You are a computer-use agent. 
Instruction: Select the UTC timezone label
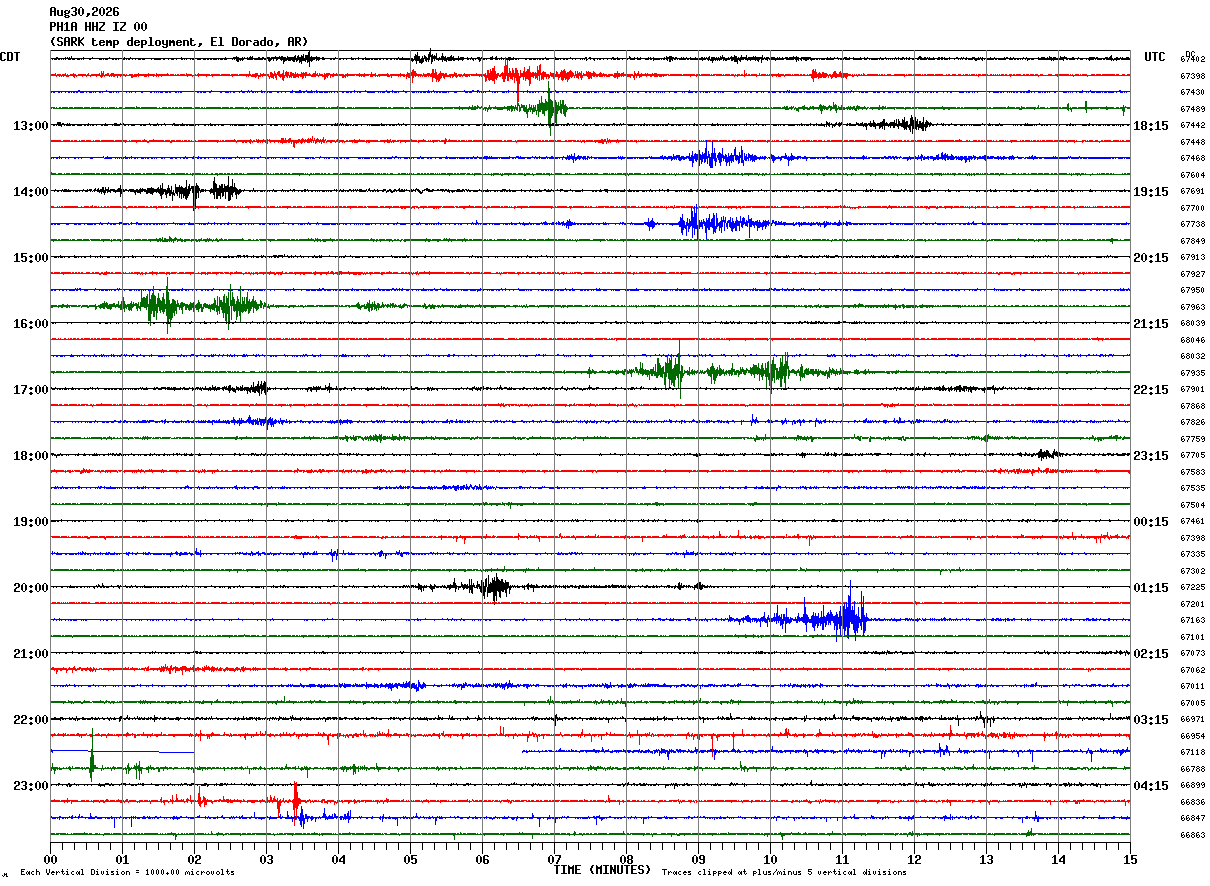click(1155, 57)
